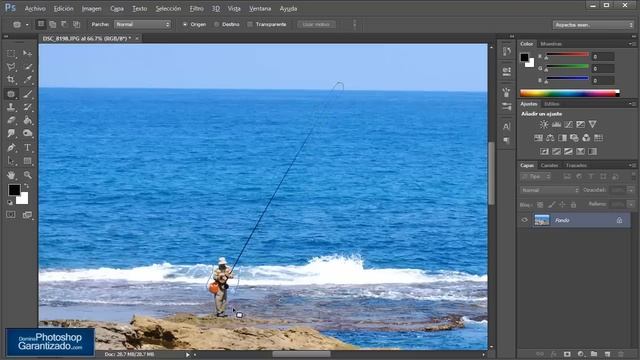Select the Patch tool in toolbox
This screenshot has height=360, width=640.
click(11, 94)
